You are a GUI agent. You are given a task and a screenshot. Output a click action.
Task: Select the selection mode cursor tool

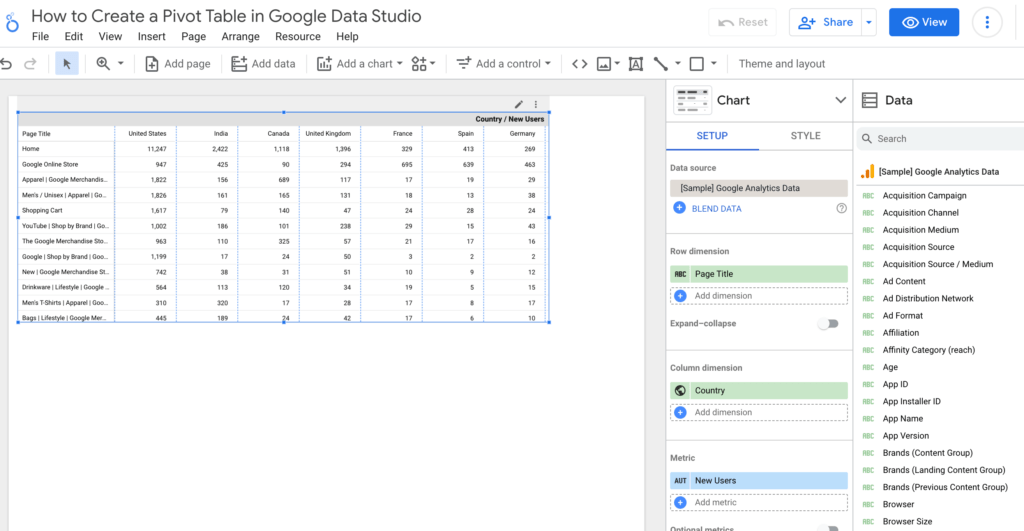[67, 64]
